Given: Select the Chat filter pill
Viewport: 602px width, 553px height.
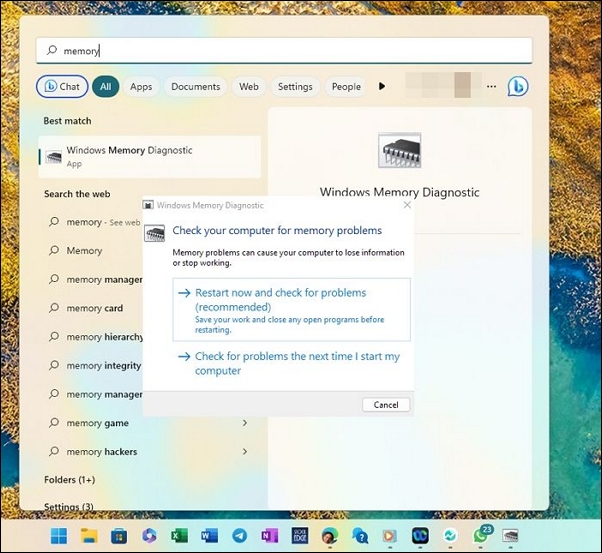Looking at the screenshot, I should point(62,87).
